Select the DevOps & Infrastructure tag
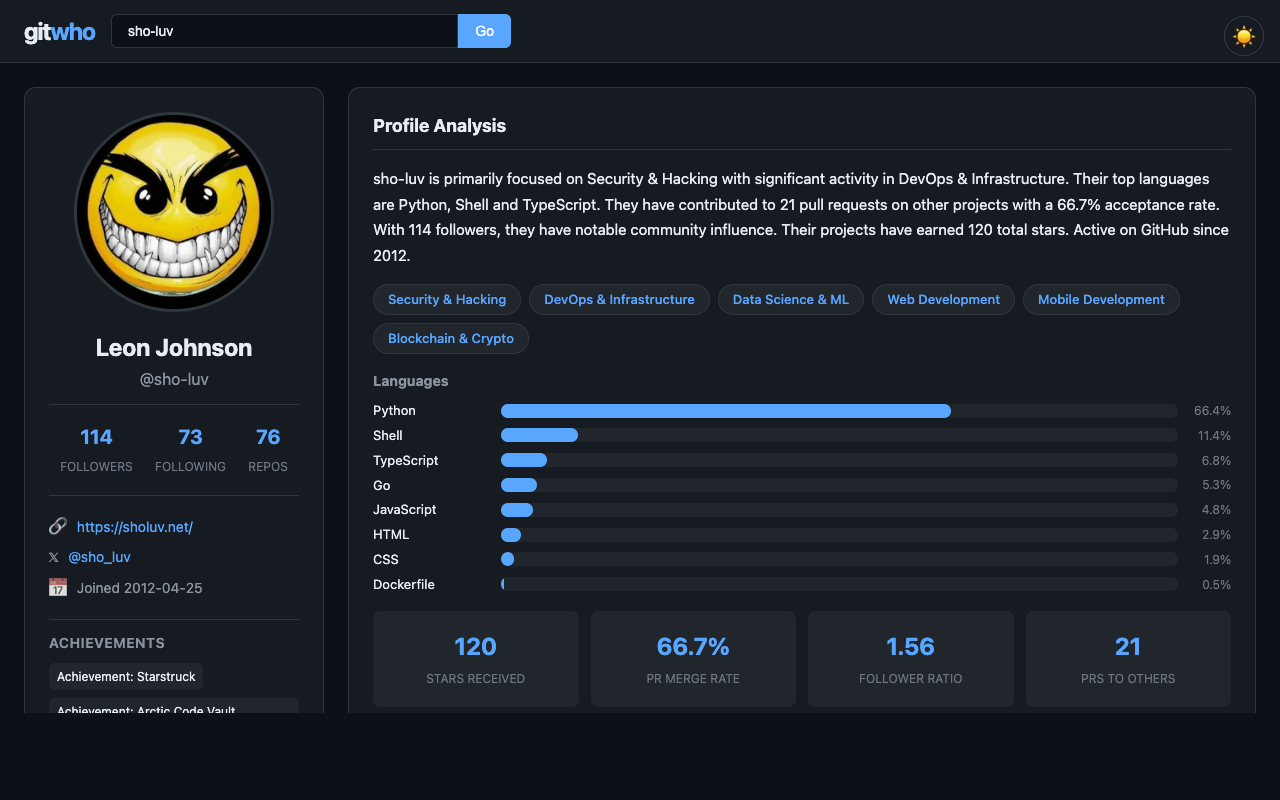Image resolution: width=1280 pixels, height=800 pixels. pyautogui.click(x=619, y=299)
